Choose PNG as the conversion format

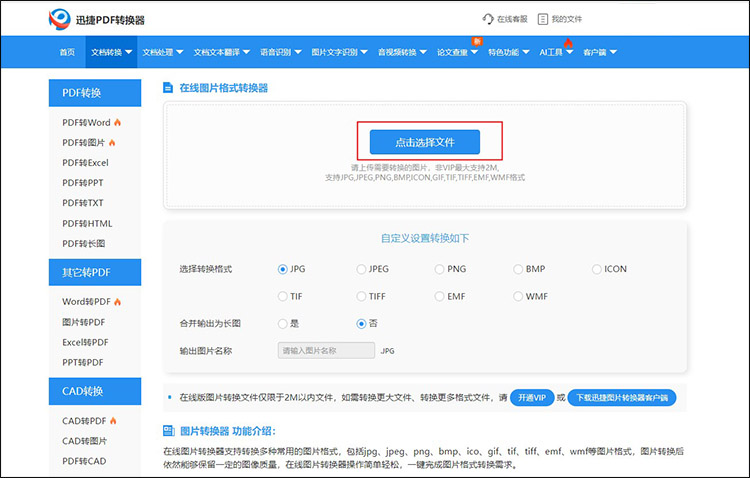[x=439, y=269]
